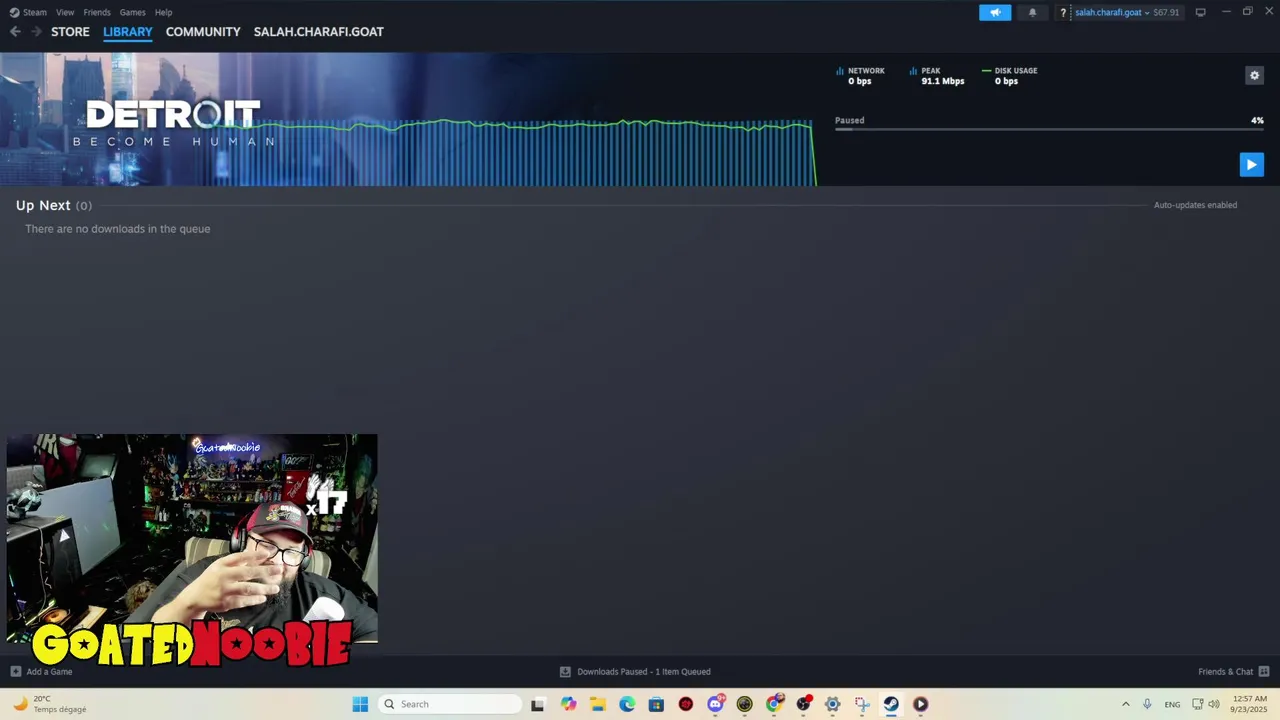
Task: Click the Add a Game plus icon
Action: pos(15,672)
